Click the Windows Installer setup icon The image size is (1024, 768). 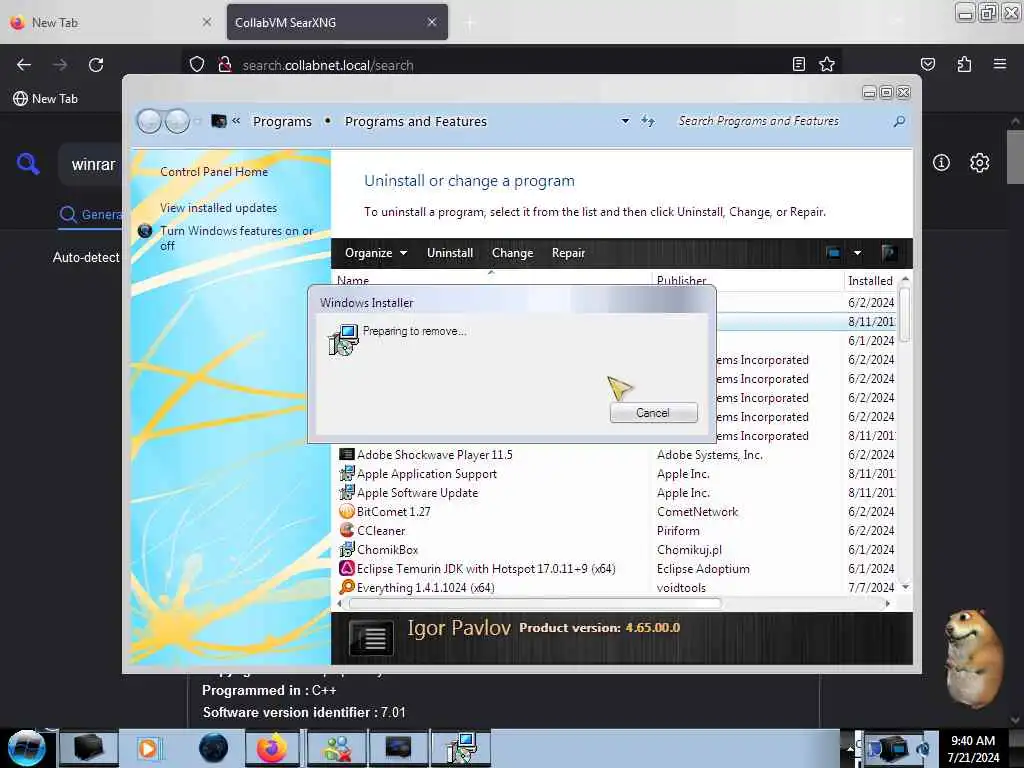click(x=343, y=340)
